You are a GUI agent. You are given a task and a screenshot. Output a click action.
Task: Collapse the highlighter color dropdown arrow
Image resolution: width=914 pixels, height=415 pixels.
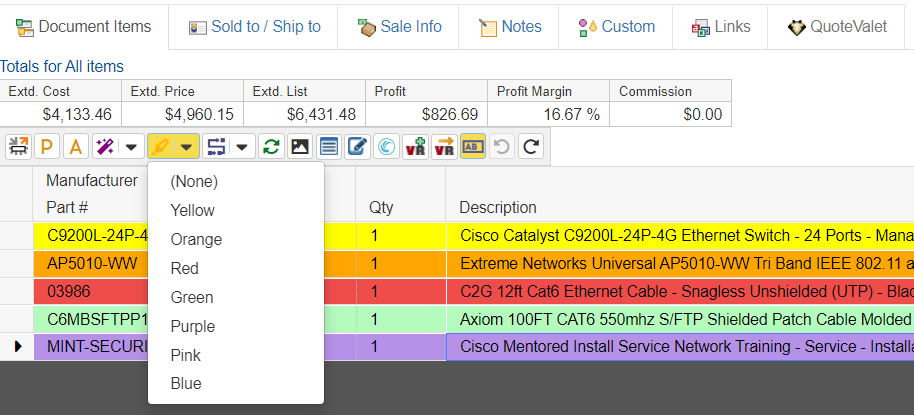tap(187, 147)
